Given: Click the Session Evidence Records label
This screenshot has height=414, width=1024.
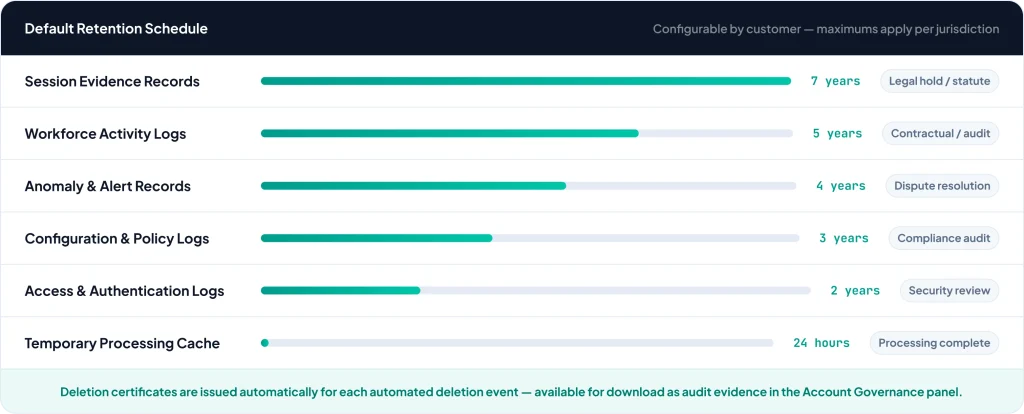Looking at the screenshot, I should coord(112,81).
